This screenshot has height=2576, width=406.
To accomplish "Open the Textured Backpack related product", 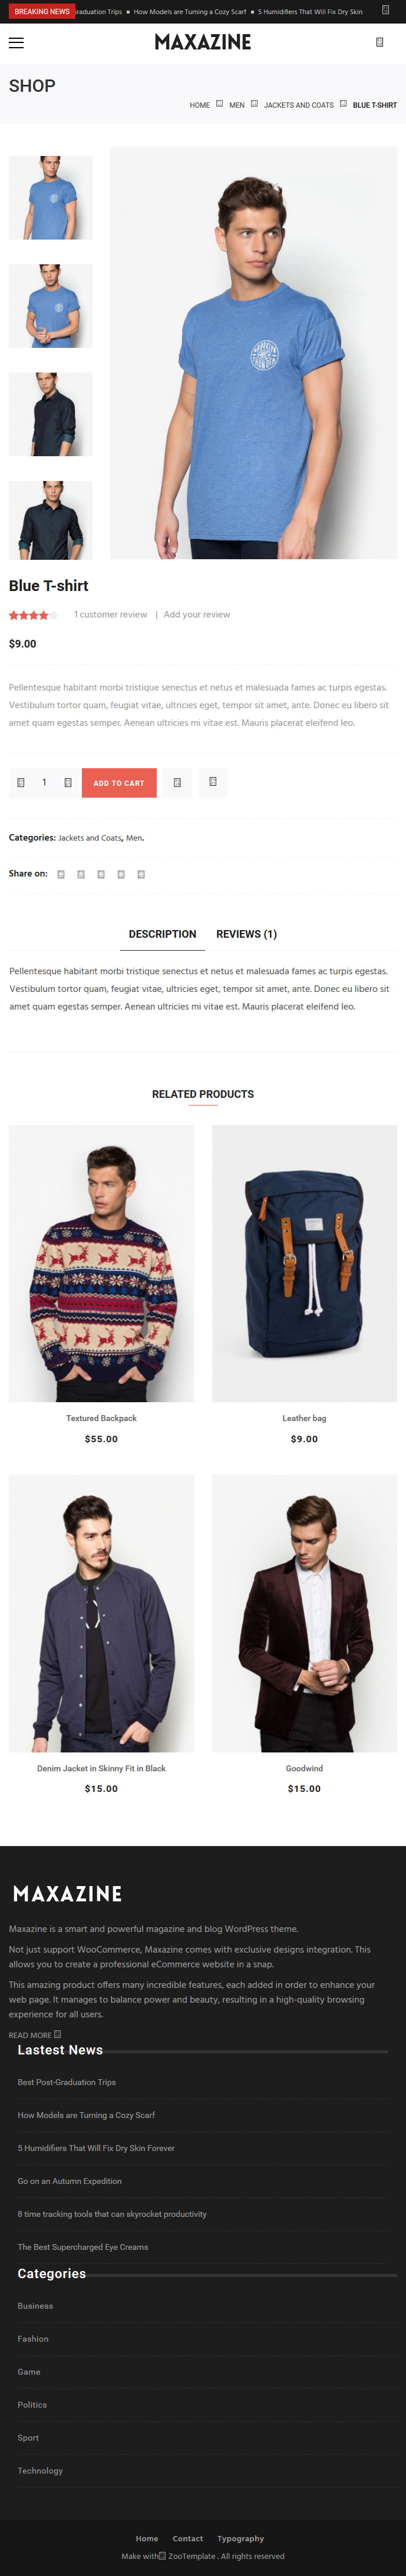I will point(101,1418).
